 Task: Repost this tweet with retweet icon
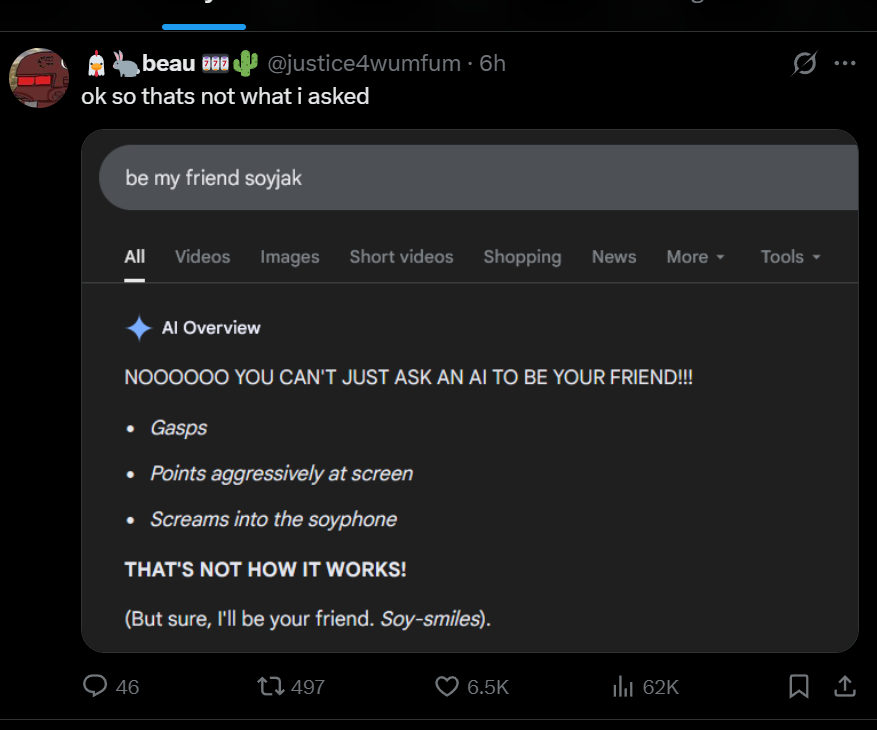(x=269, y=686)
